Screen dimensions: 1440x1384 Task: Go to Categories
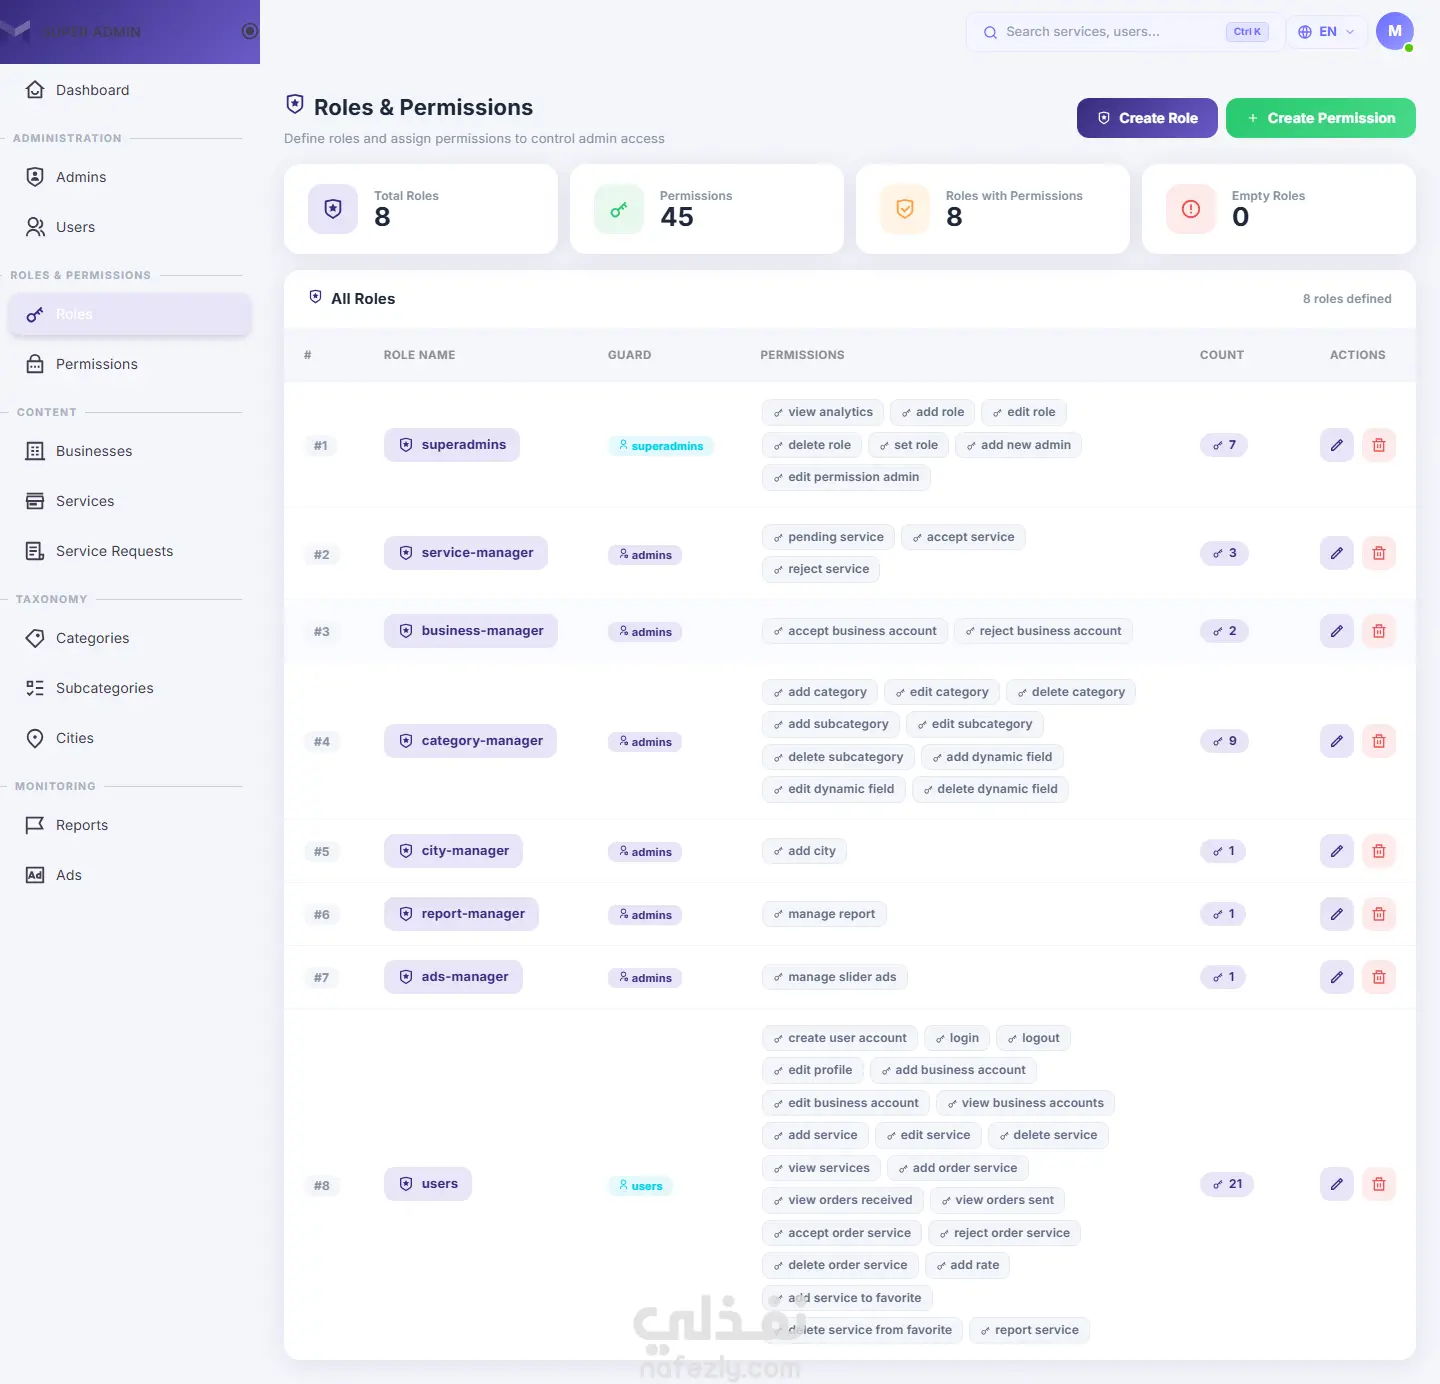130,638
